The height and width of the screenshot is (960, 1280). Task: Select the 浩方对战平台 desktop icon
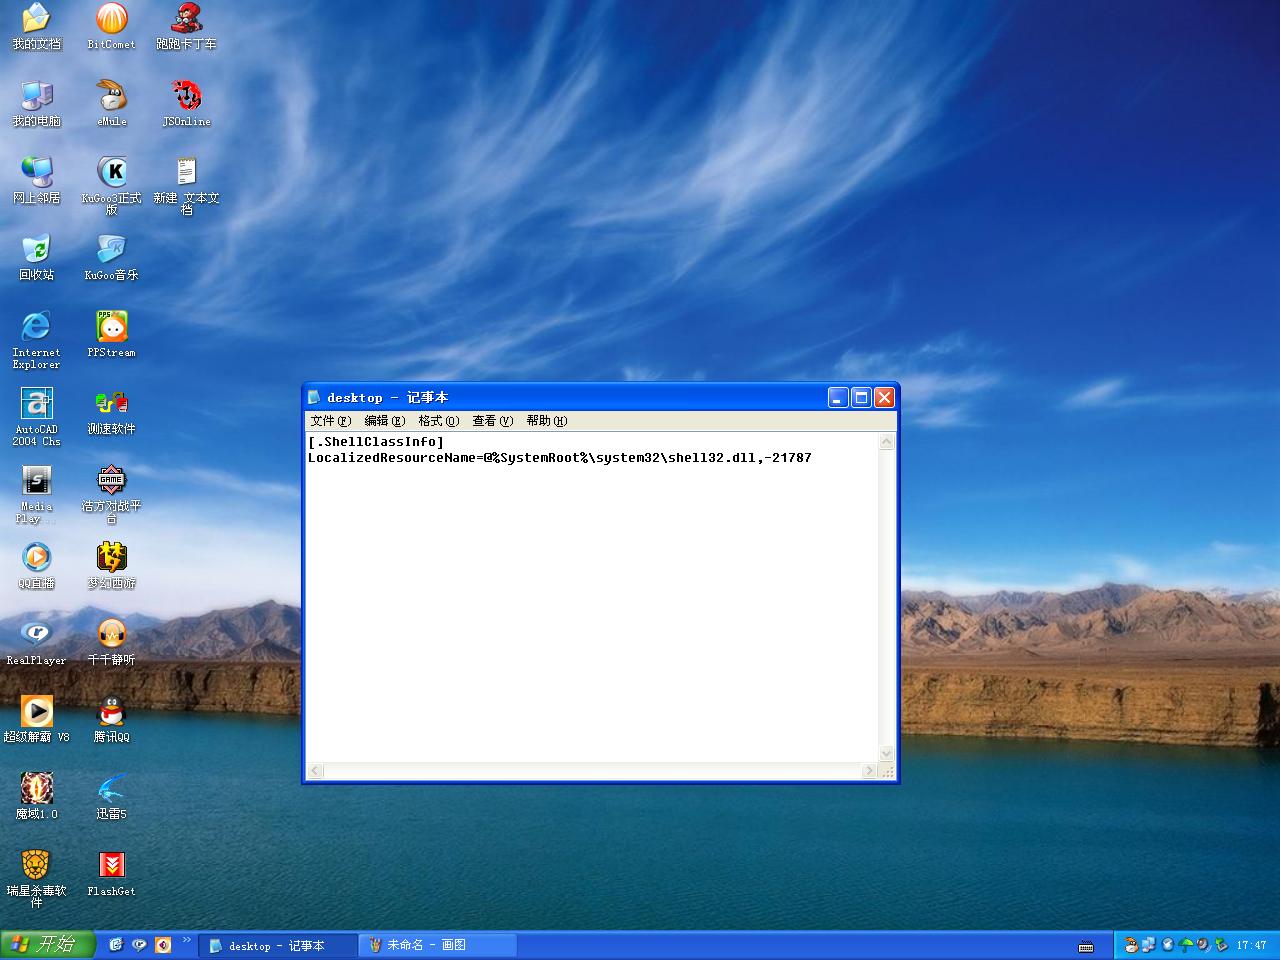(x=111, y=494)
